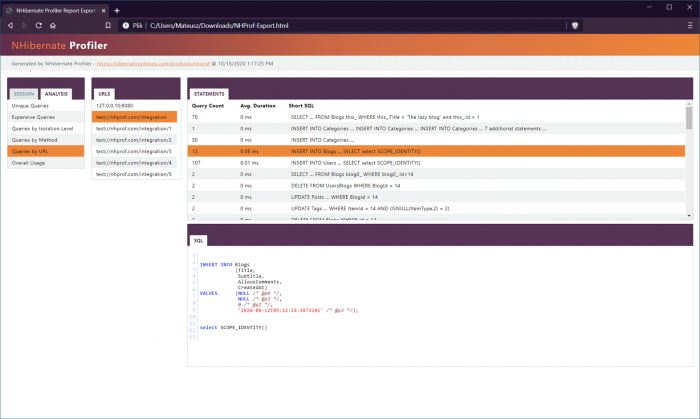Image resolution: width=700 pixels, height=419 pixels.
Task: Select the SELECT FROM Blogs blog0_ row
Action: [x=436, y=174]
